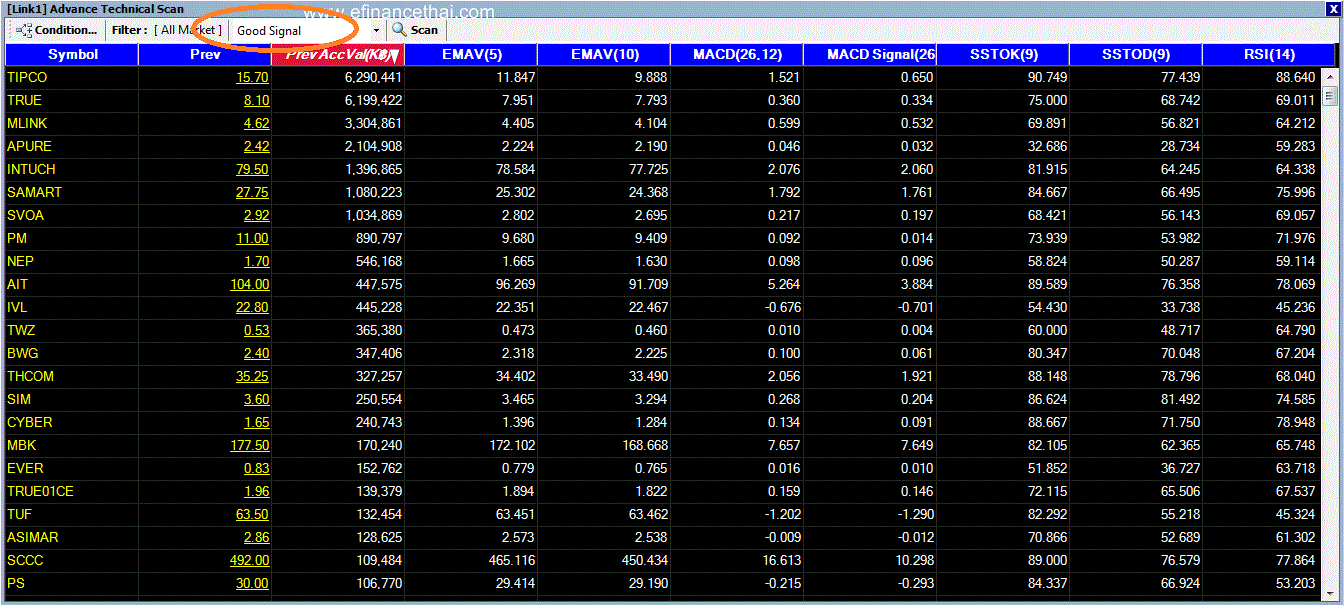Click TIPCO accumulated value 6,290,441
This screenshot has width=1344, height=606.
point(373,77)
